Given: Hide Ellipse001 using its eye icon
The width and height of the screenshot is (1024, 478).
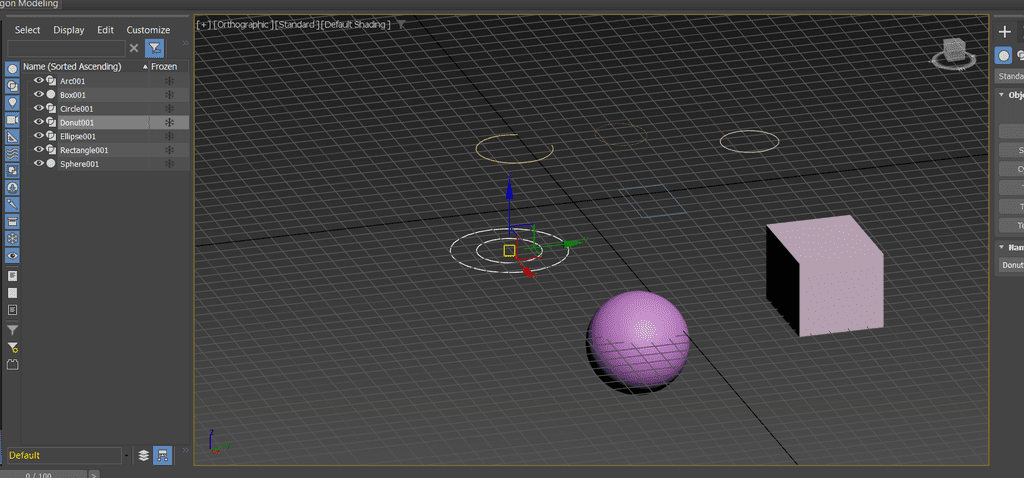Looking at the screenshot, I should pyautogui.click(x=39, y=136).
